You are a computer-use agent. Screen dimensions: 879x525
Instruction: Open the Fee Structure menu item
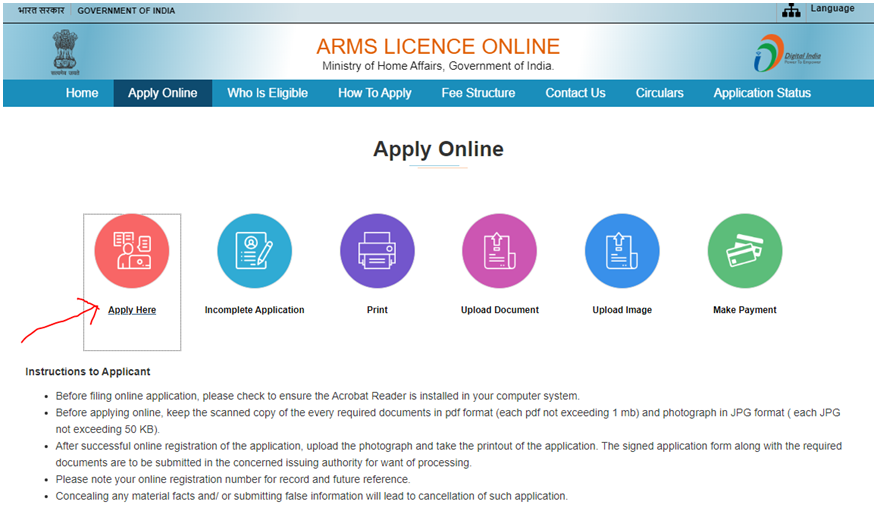[x=478, y=93]
